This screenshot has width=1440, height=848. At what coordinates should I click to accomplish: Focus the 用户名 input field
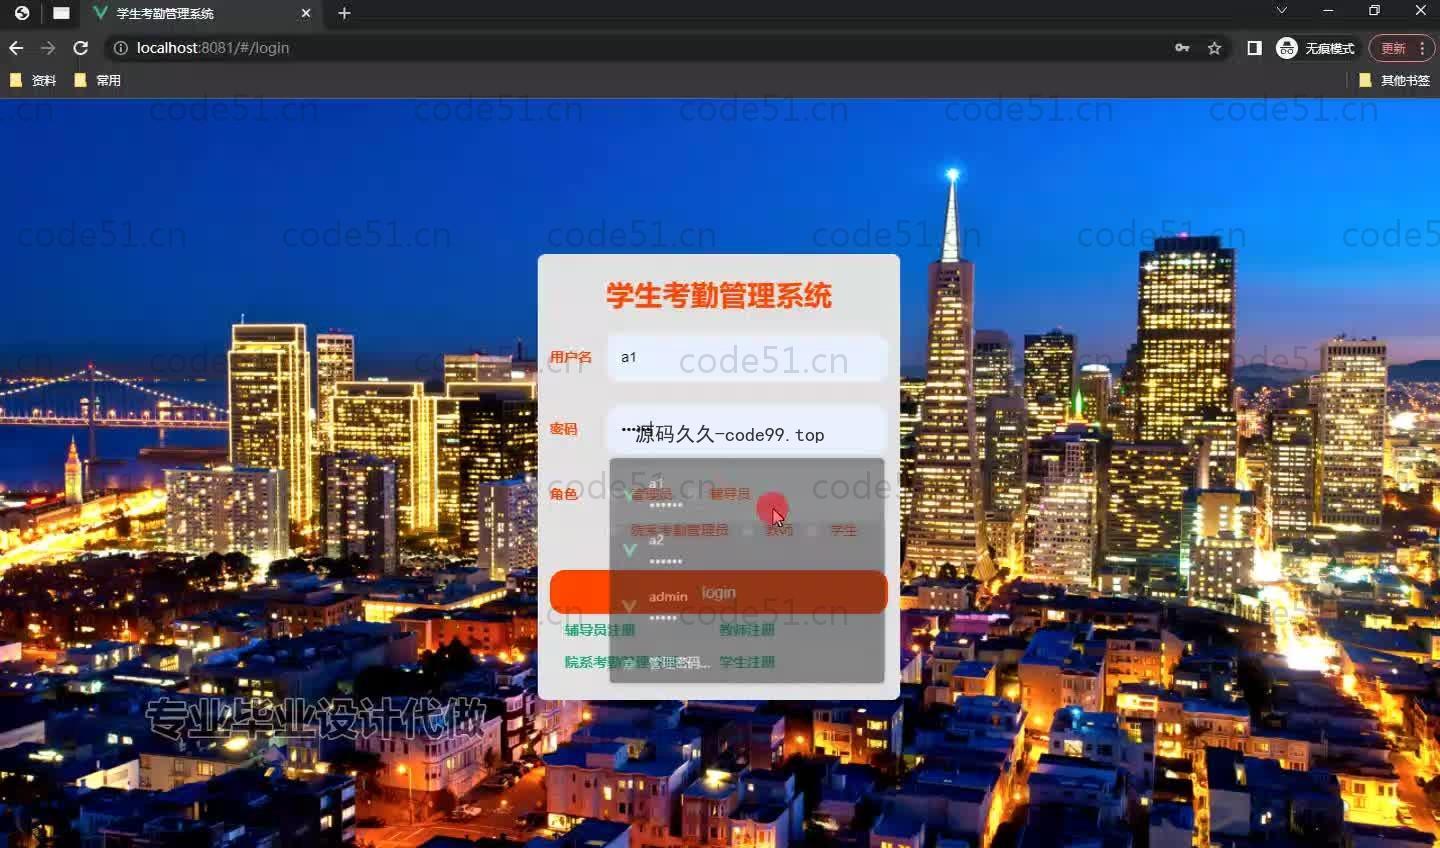(x=747, y=357)
